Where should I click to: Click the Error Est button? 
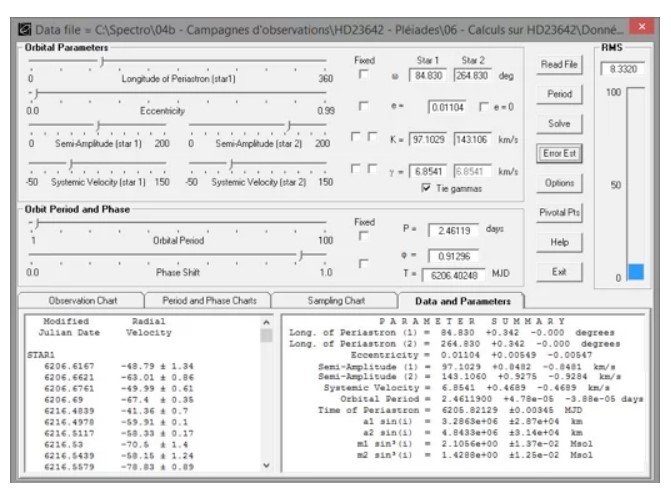559,153
